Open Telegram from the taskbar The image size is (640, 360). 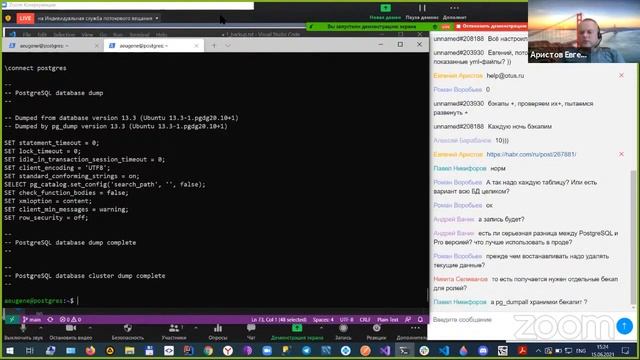(x=307, y=351)
